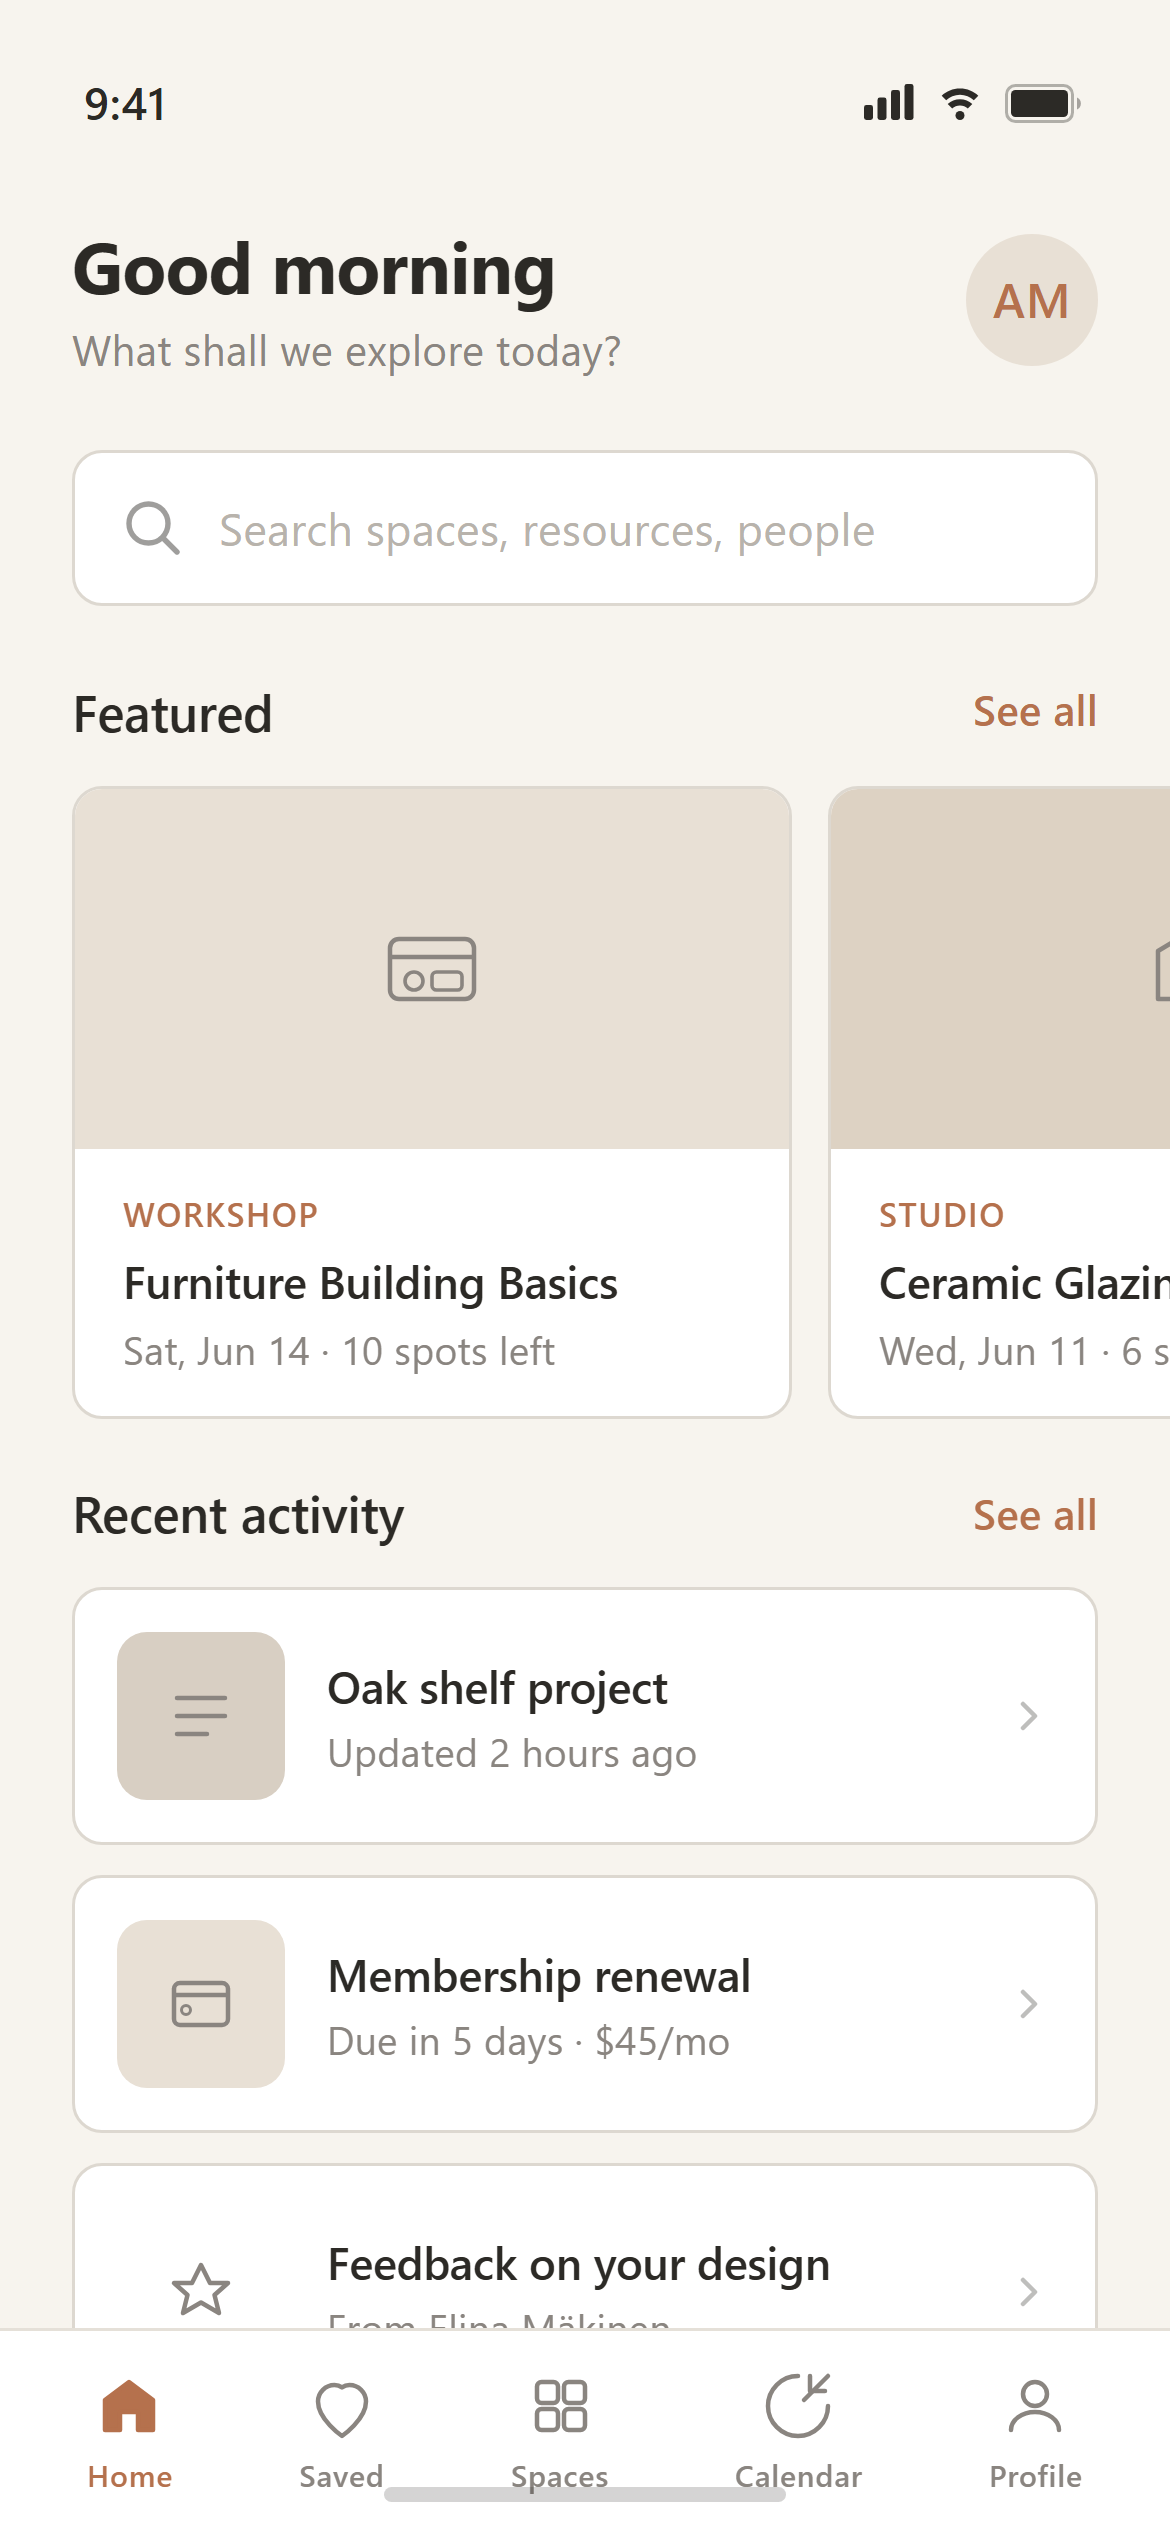Image resolution: width=1170 pixels, height=2532 pixels.
Task: Open the Saved heart icon
Action: (x=341, y=2408)
